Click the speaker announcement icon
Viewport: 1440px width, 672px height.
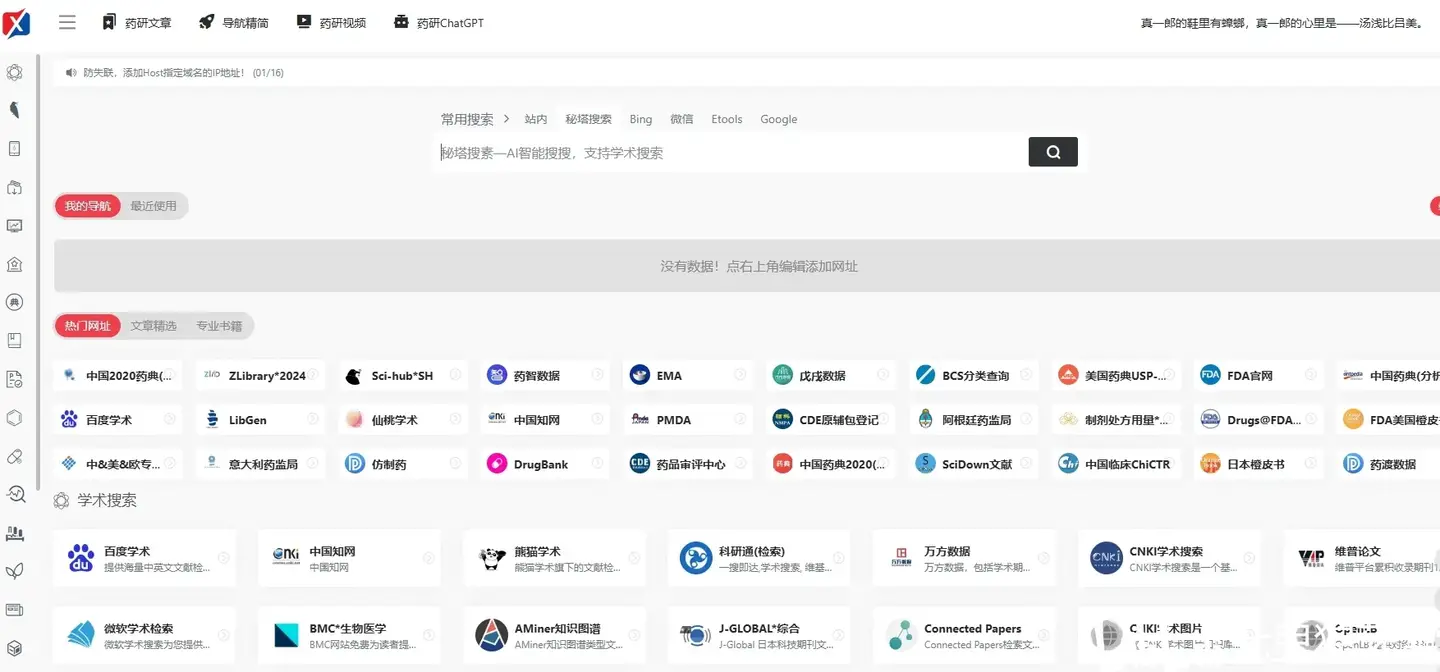71,73
